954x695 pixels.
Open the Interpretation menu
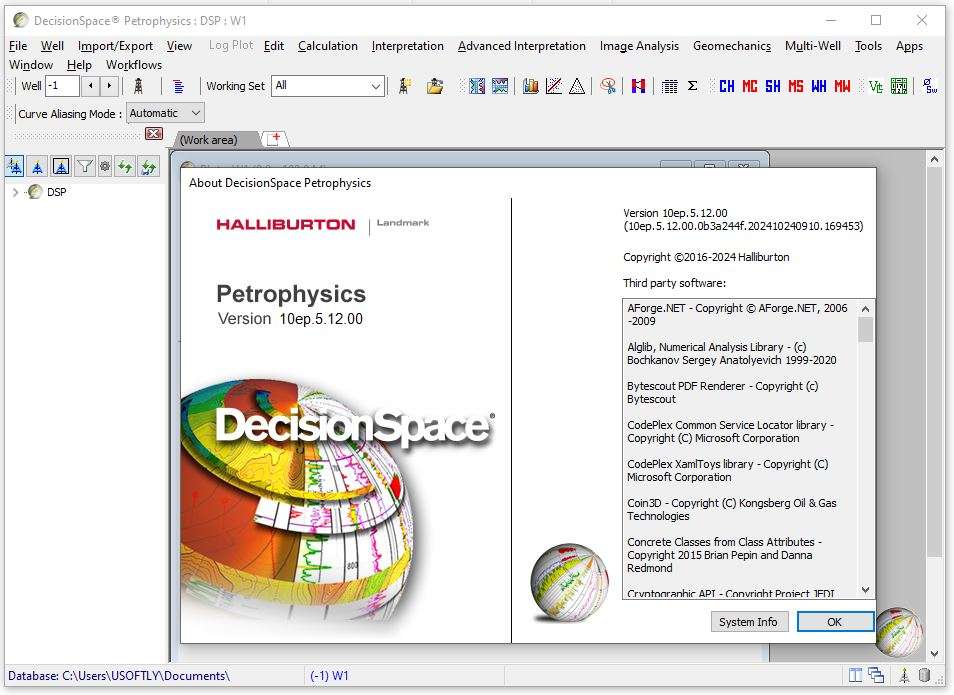pos(407,46)
